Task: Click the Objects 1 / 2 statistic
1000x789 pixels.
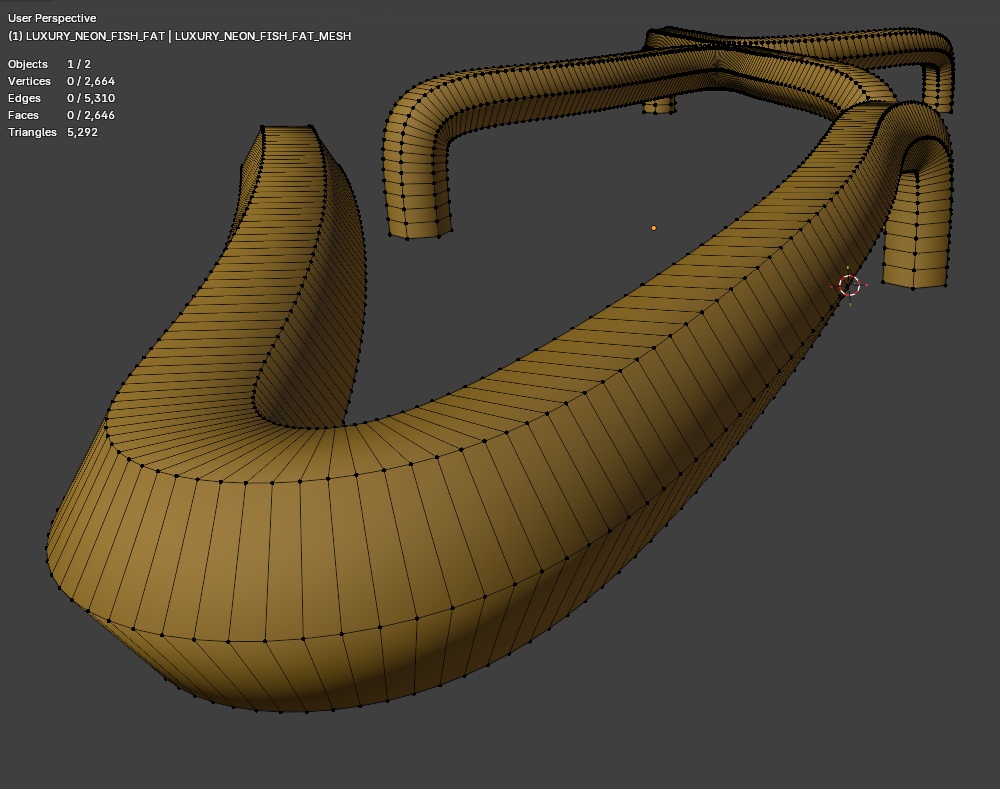Action: [49, 64]
